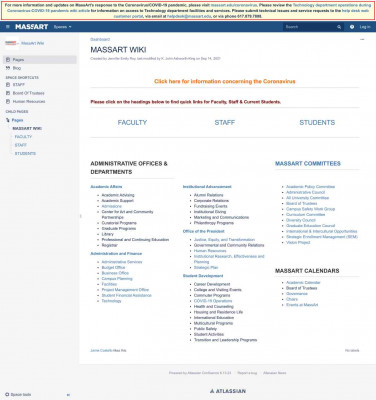This screenshot has width=376, height=400.
Task: Click the magnifier icon in search box
Action: click(339, 27)
